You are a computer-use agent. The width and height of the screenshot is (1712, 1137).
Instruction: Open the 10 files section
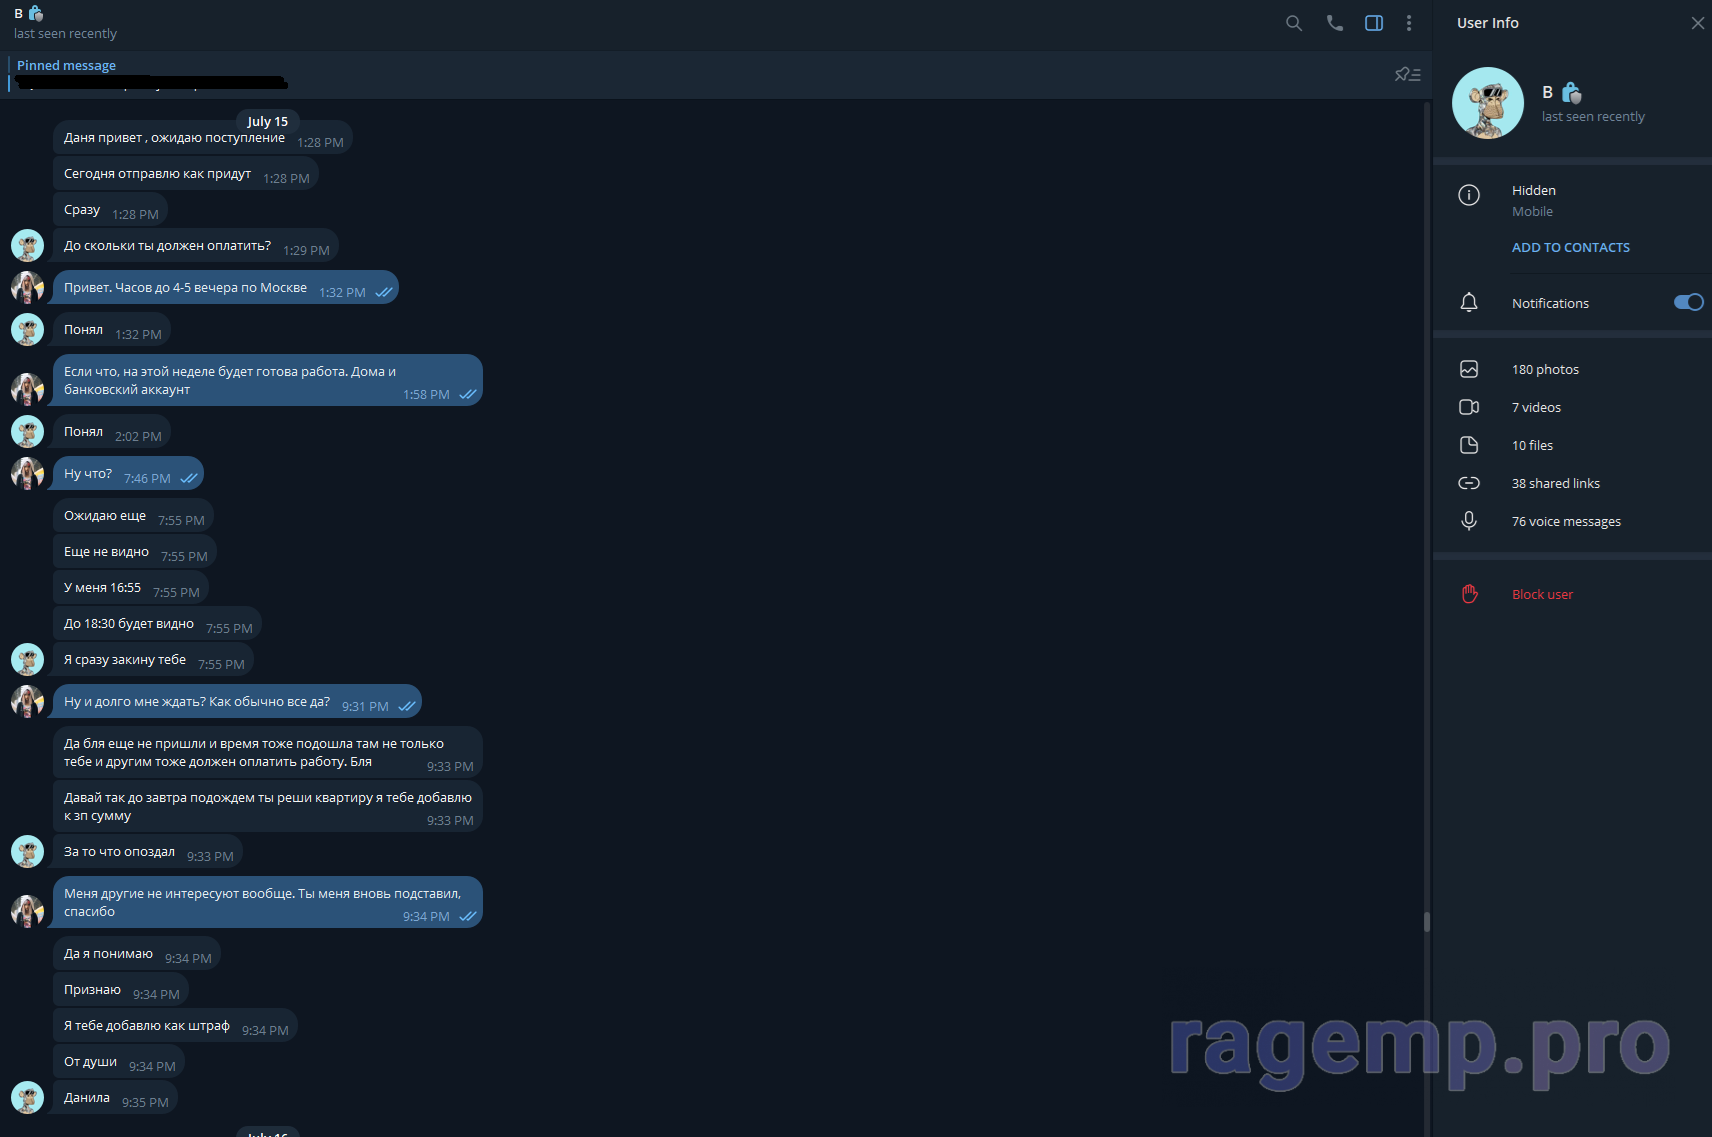click(1532, 446)
